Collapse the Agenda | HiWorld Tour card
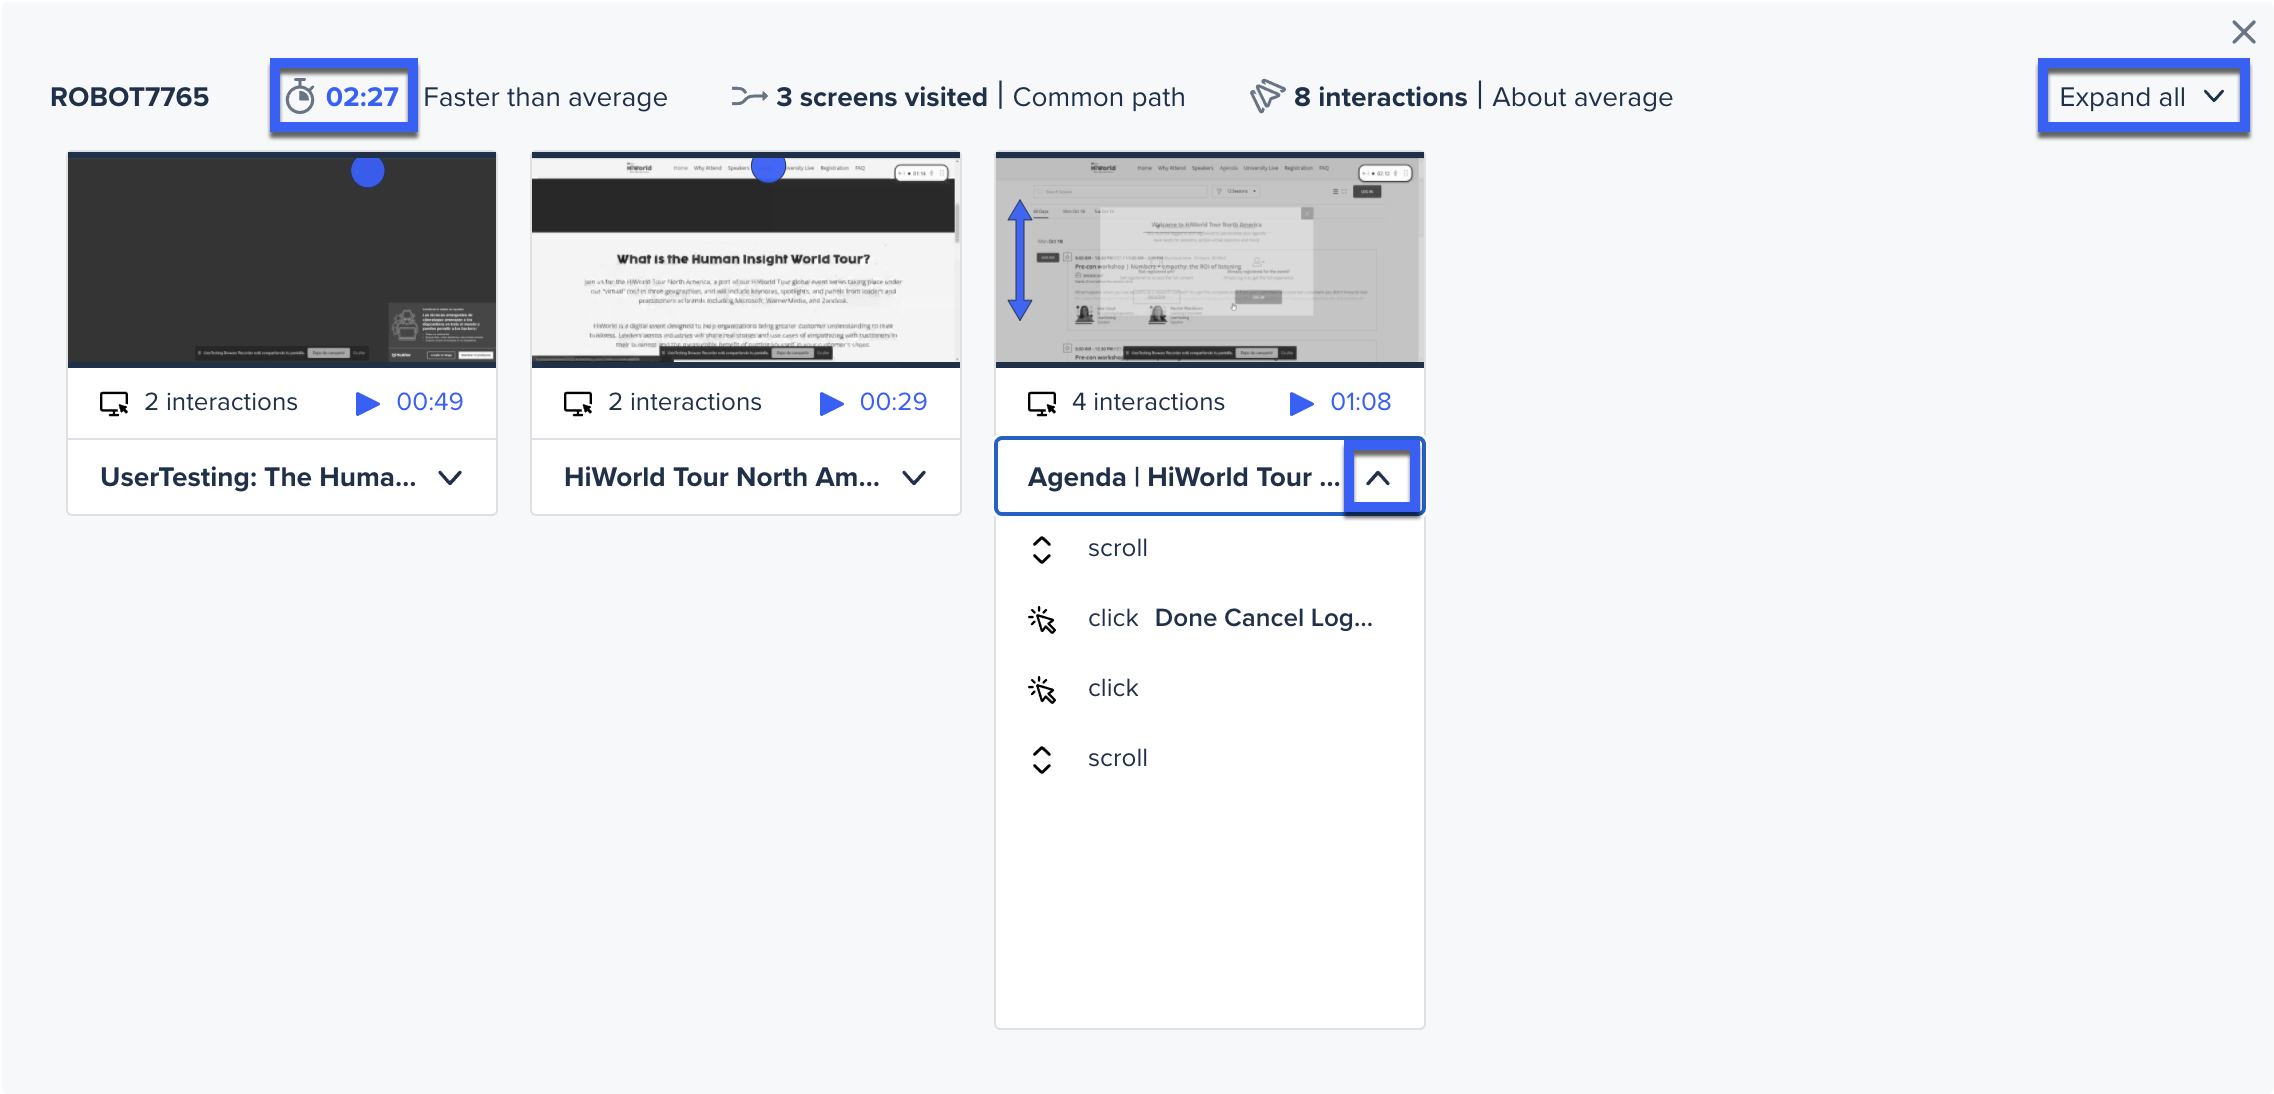This screenshot has width=2274, height=1094. (x=1378, y=478)
